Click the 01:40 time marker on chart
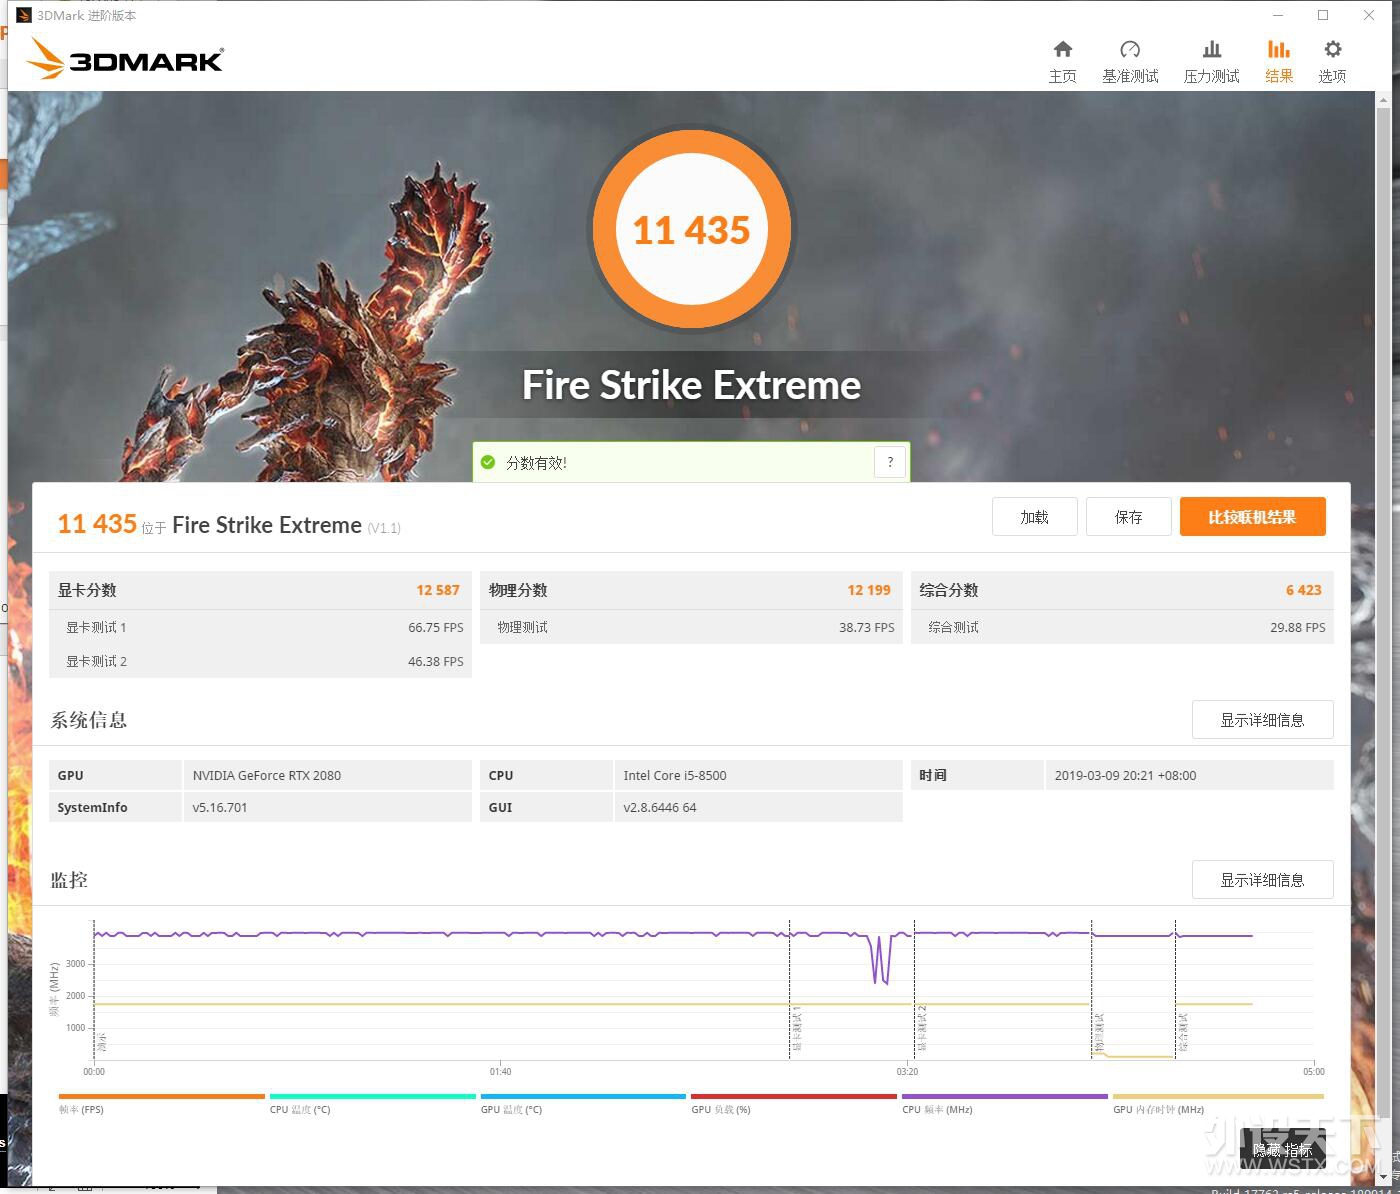This screenshot has width=1400, height=1194. pyautogui.click(x=500, y=1071)
